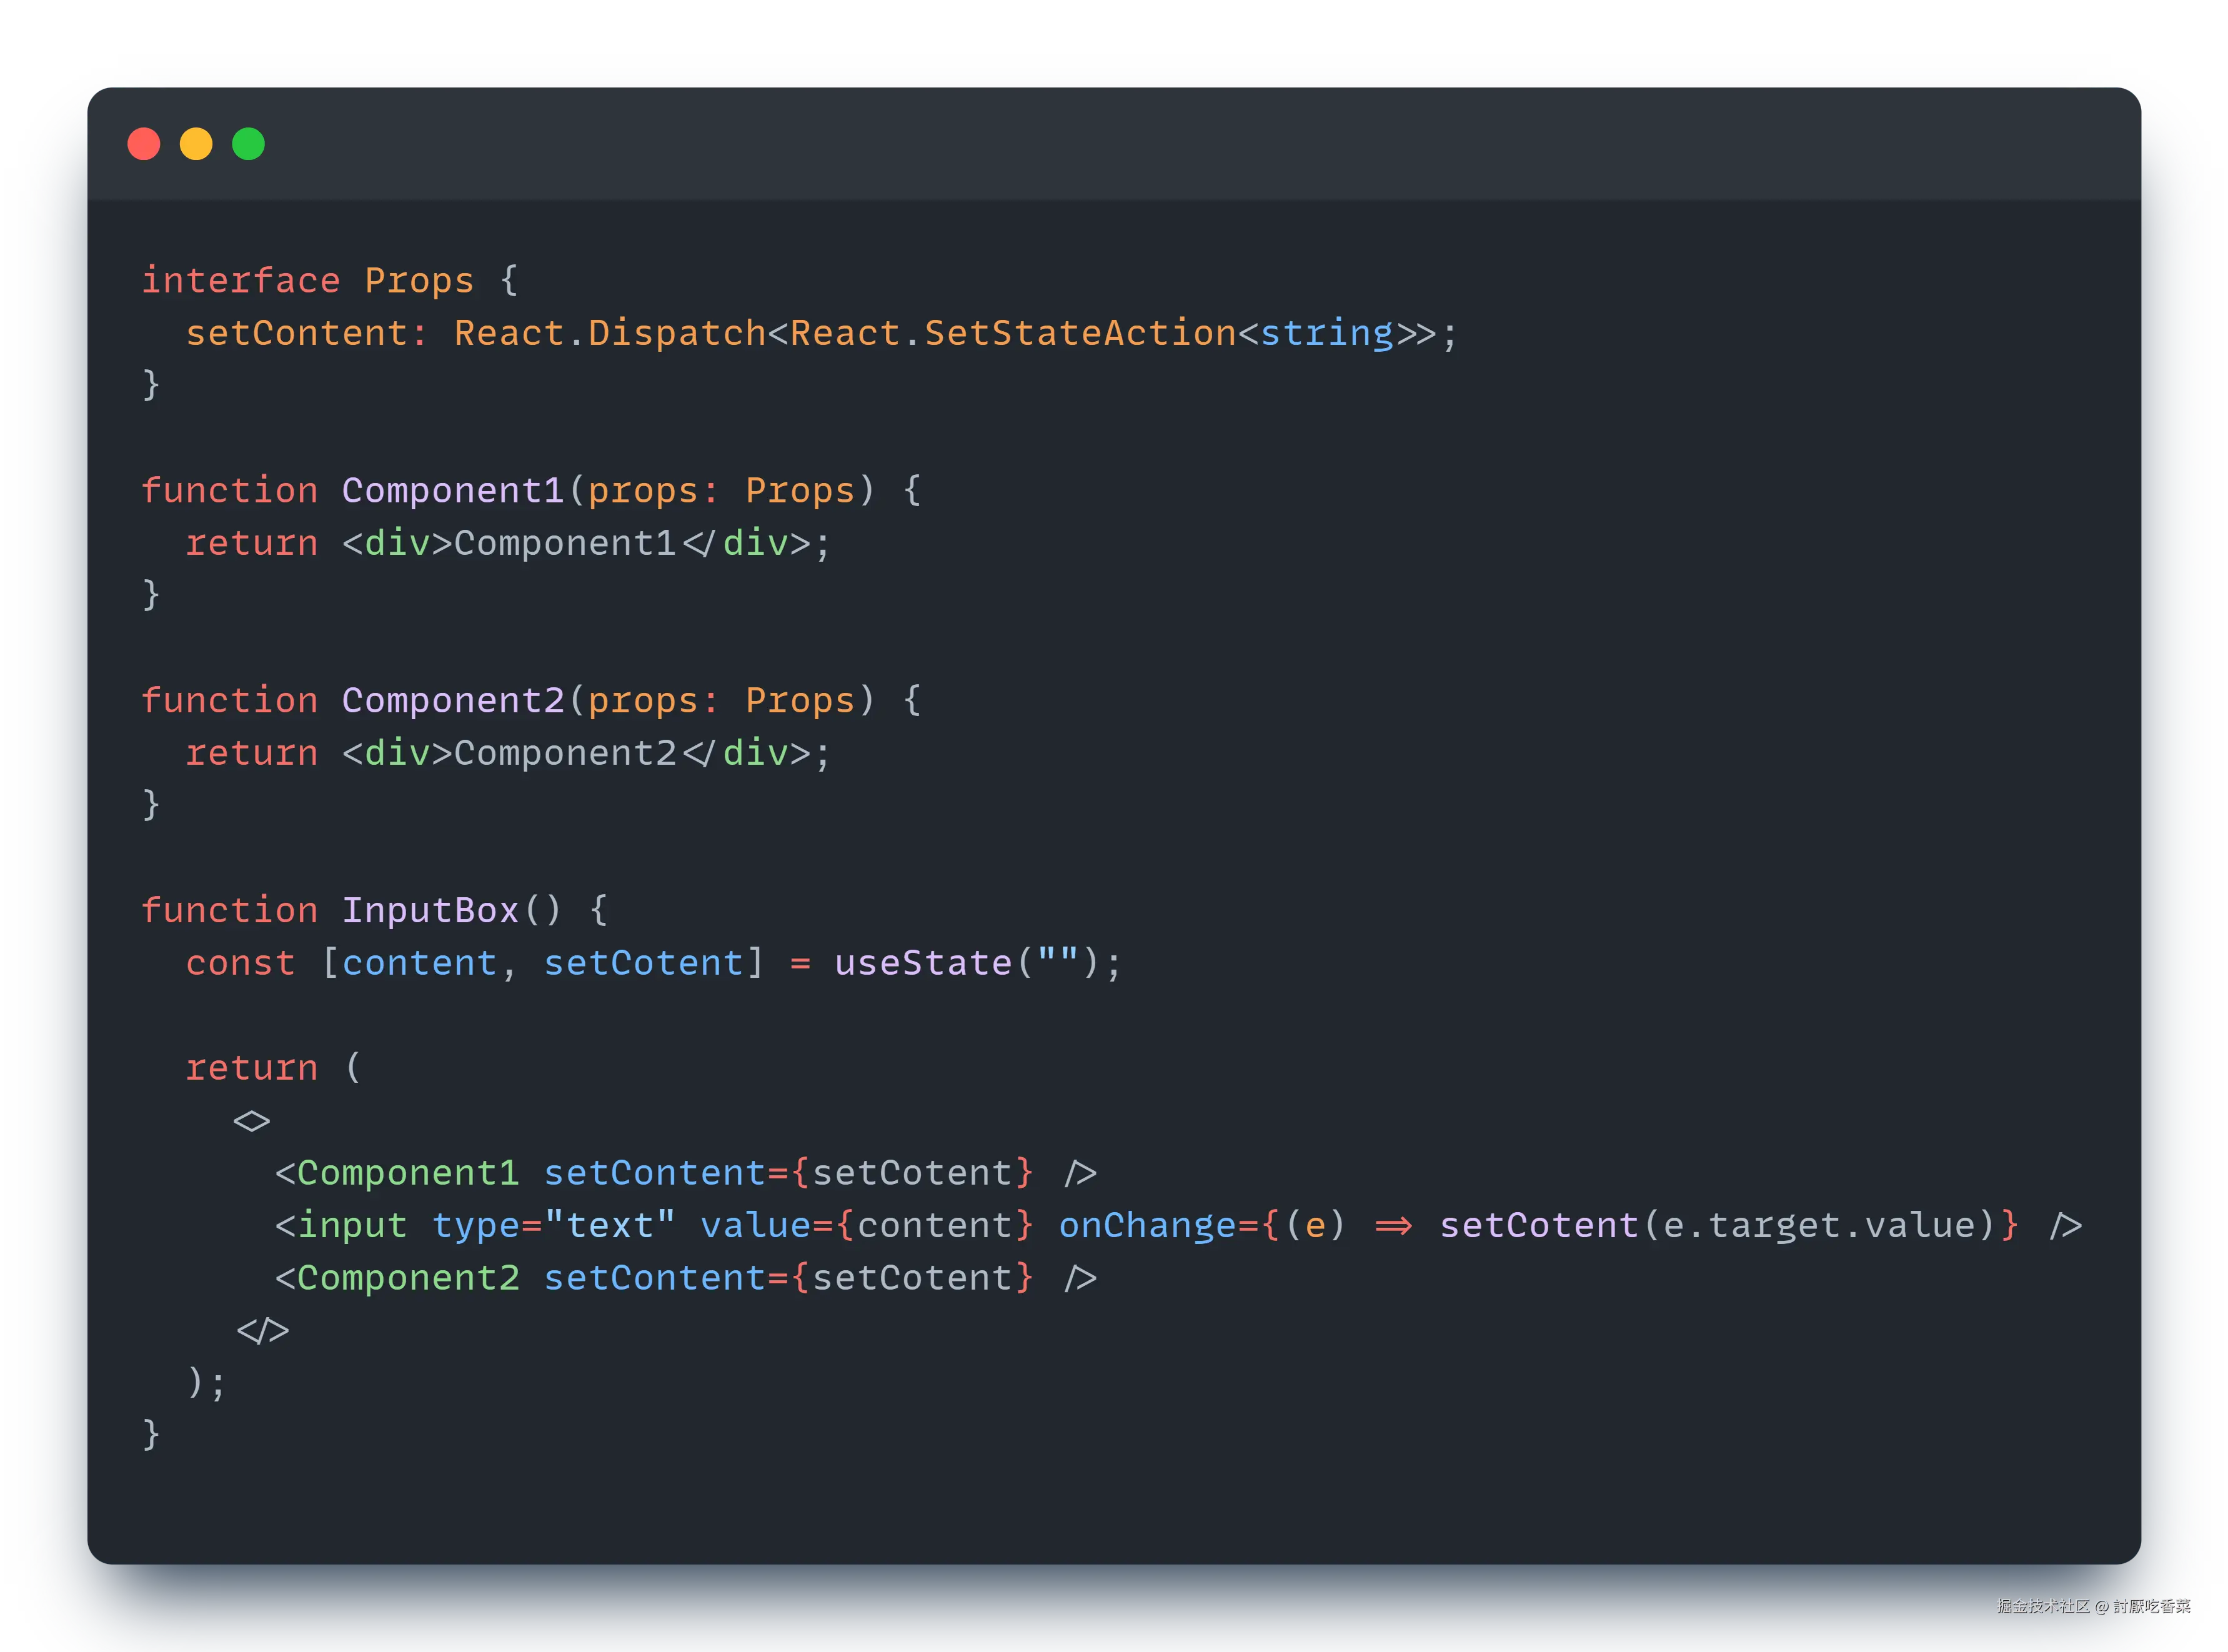
Task: Click the yellow minimize dot
Action: tap(196, 144)
